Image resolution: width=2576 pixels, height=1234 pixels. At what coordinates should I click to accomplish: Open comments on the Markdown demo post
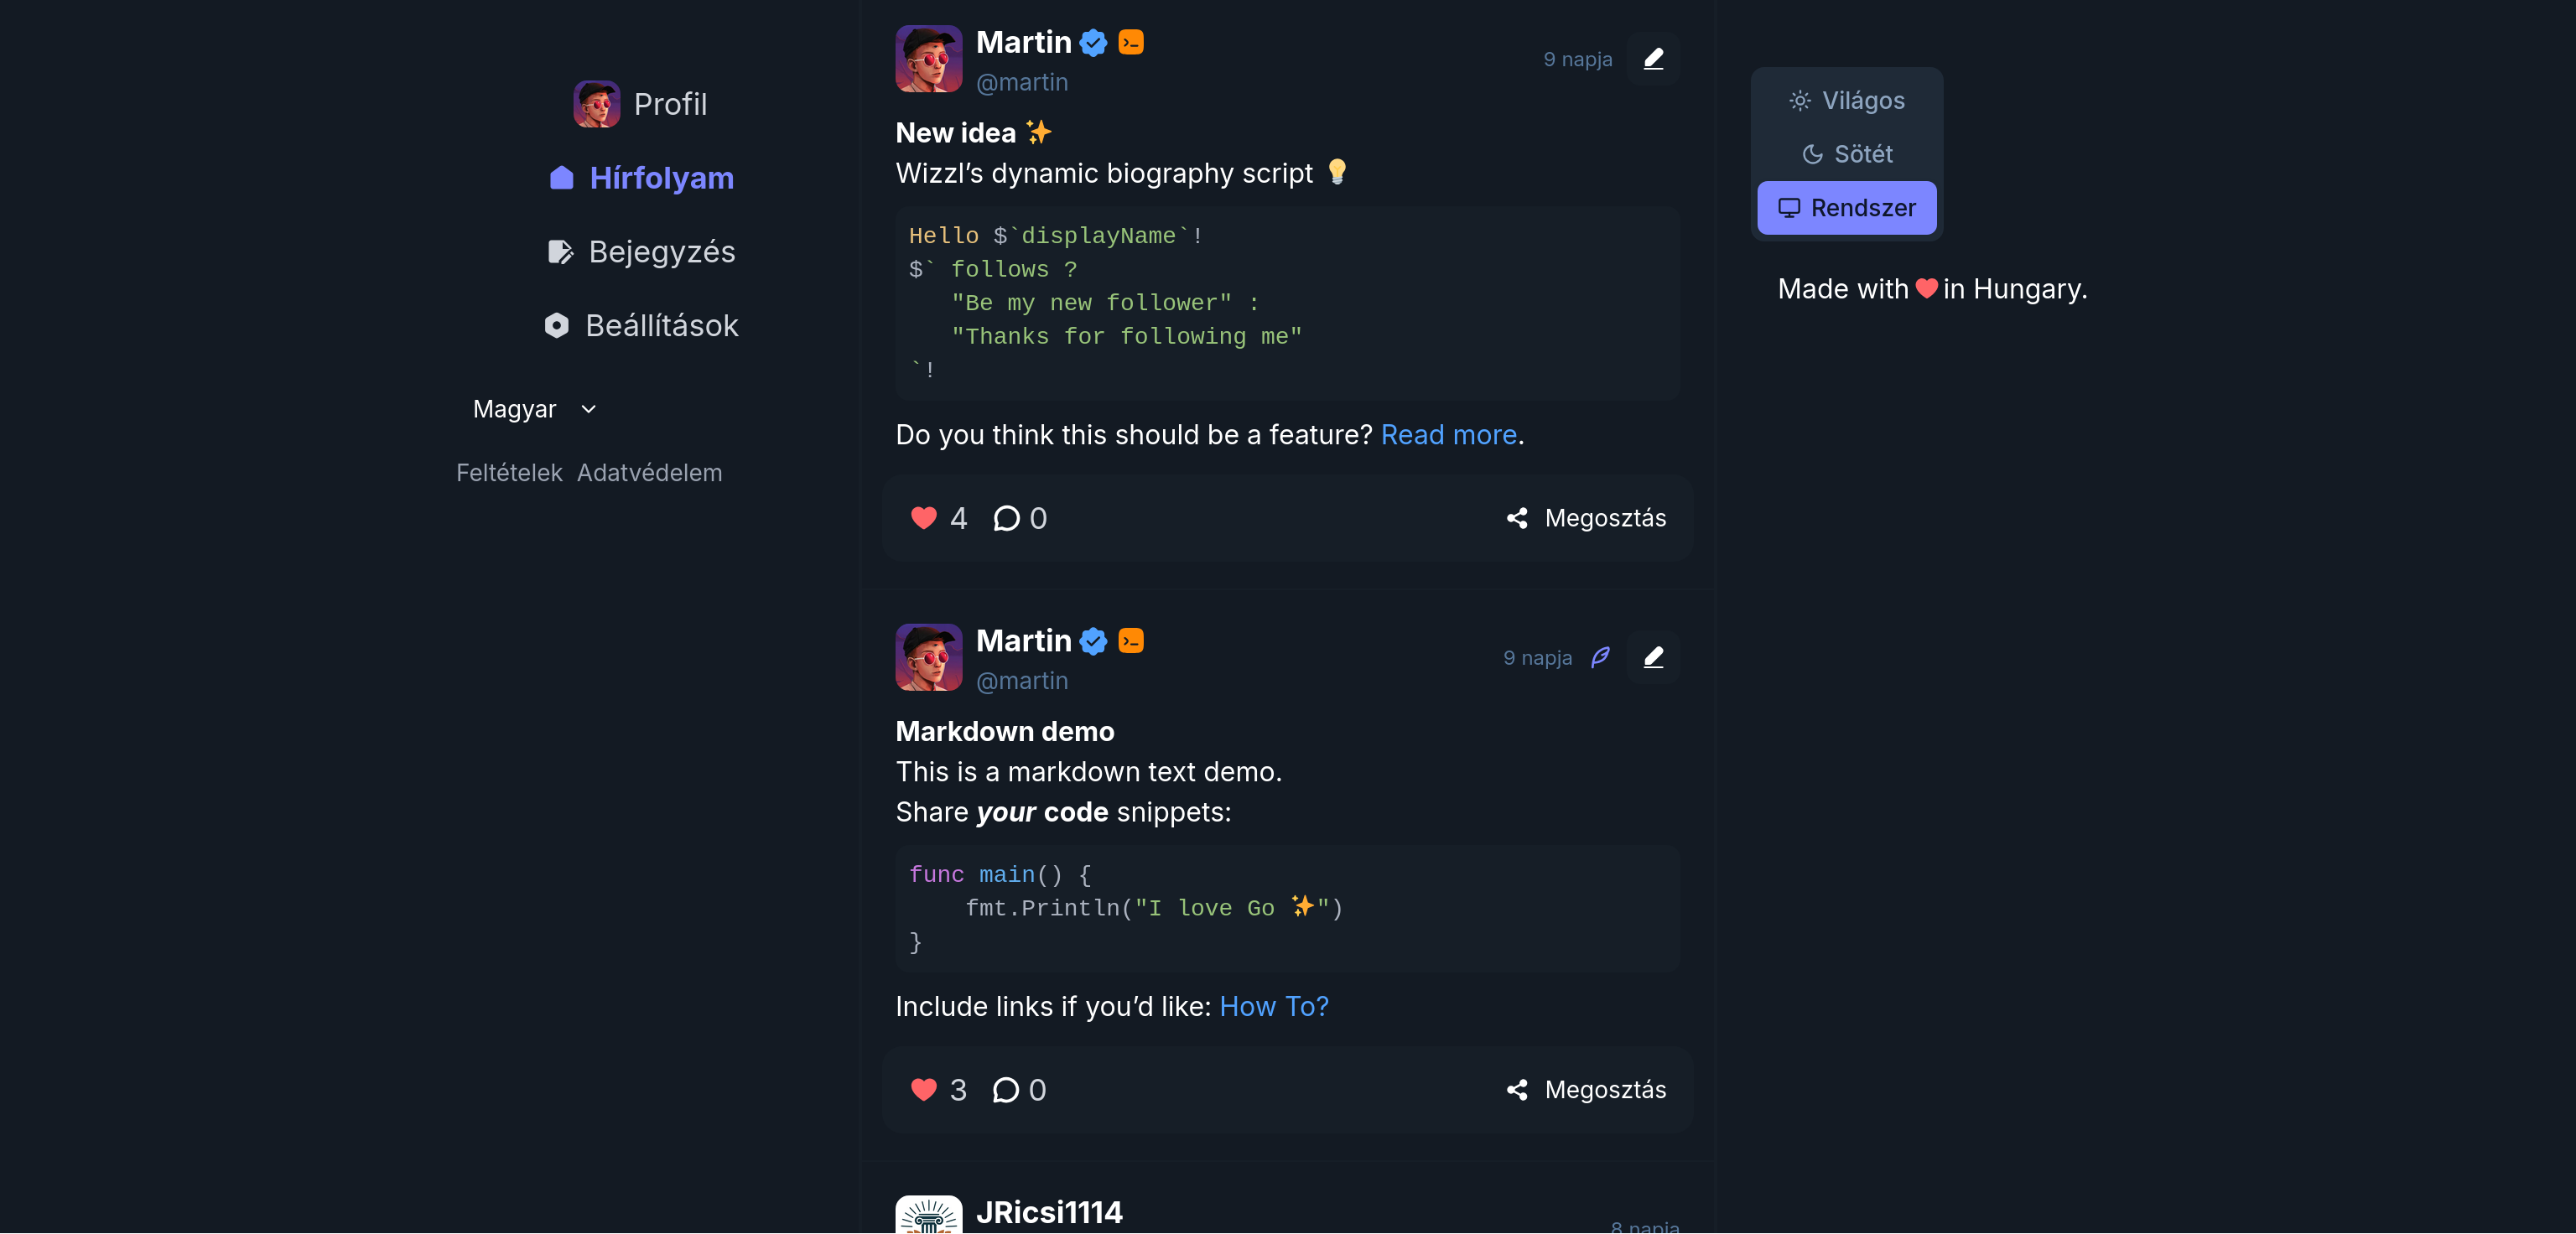(x=1005, y=1089)
